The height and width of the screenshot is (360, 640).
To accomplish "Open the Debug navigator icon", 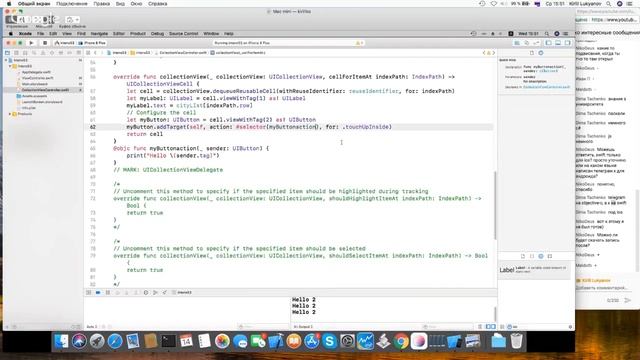I will (61, 53).
